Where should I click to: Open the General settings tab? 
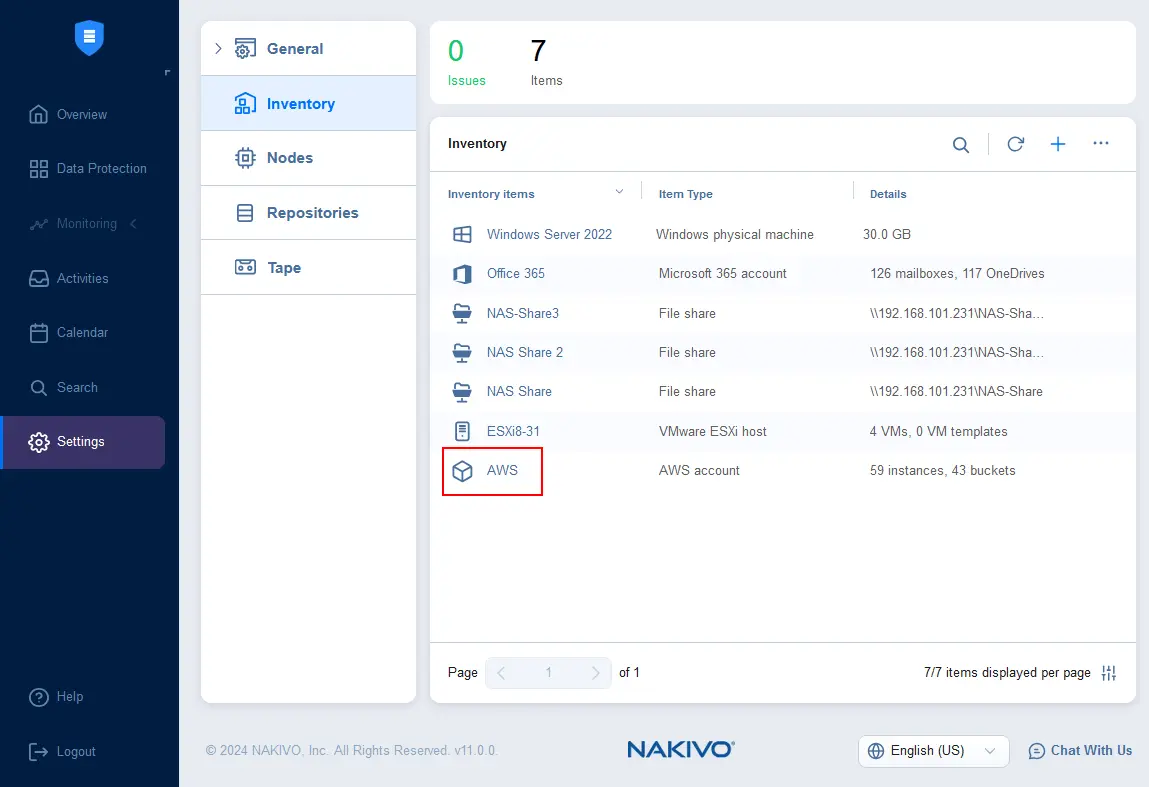[309, 48]
